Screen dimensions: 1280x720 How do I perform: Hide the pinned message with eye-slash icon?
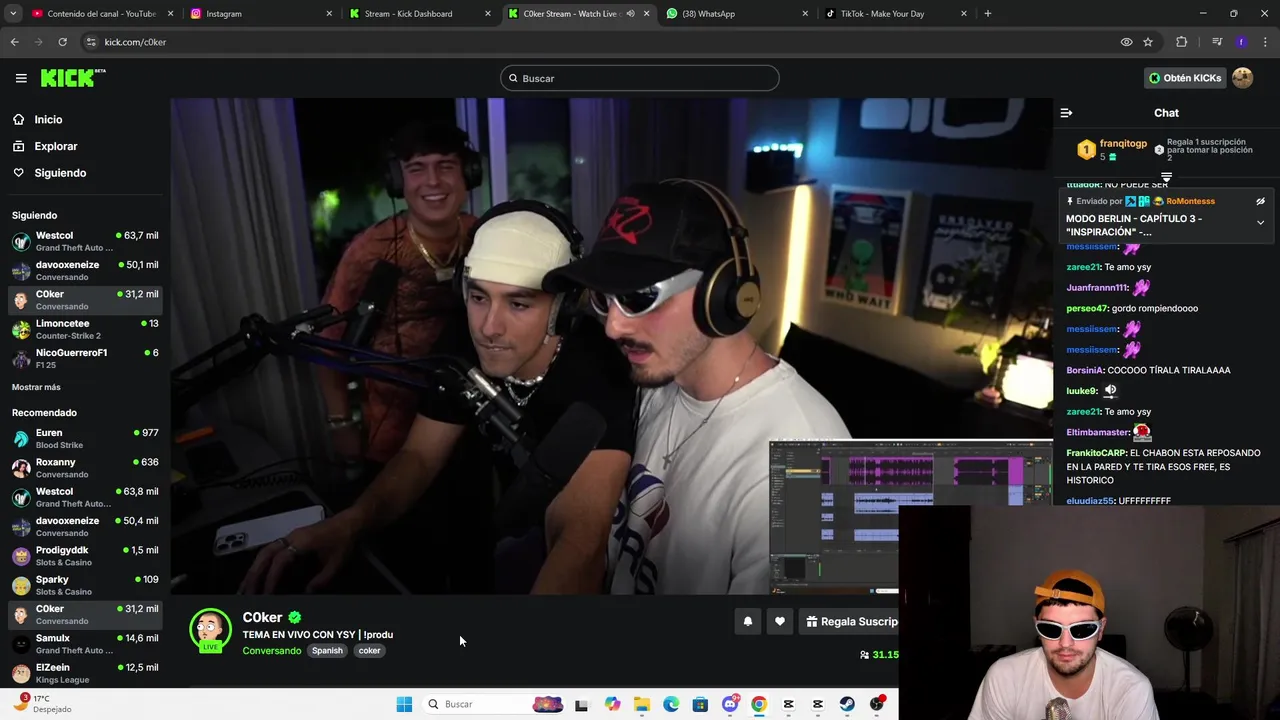click(1260, 201)
